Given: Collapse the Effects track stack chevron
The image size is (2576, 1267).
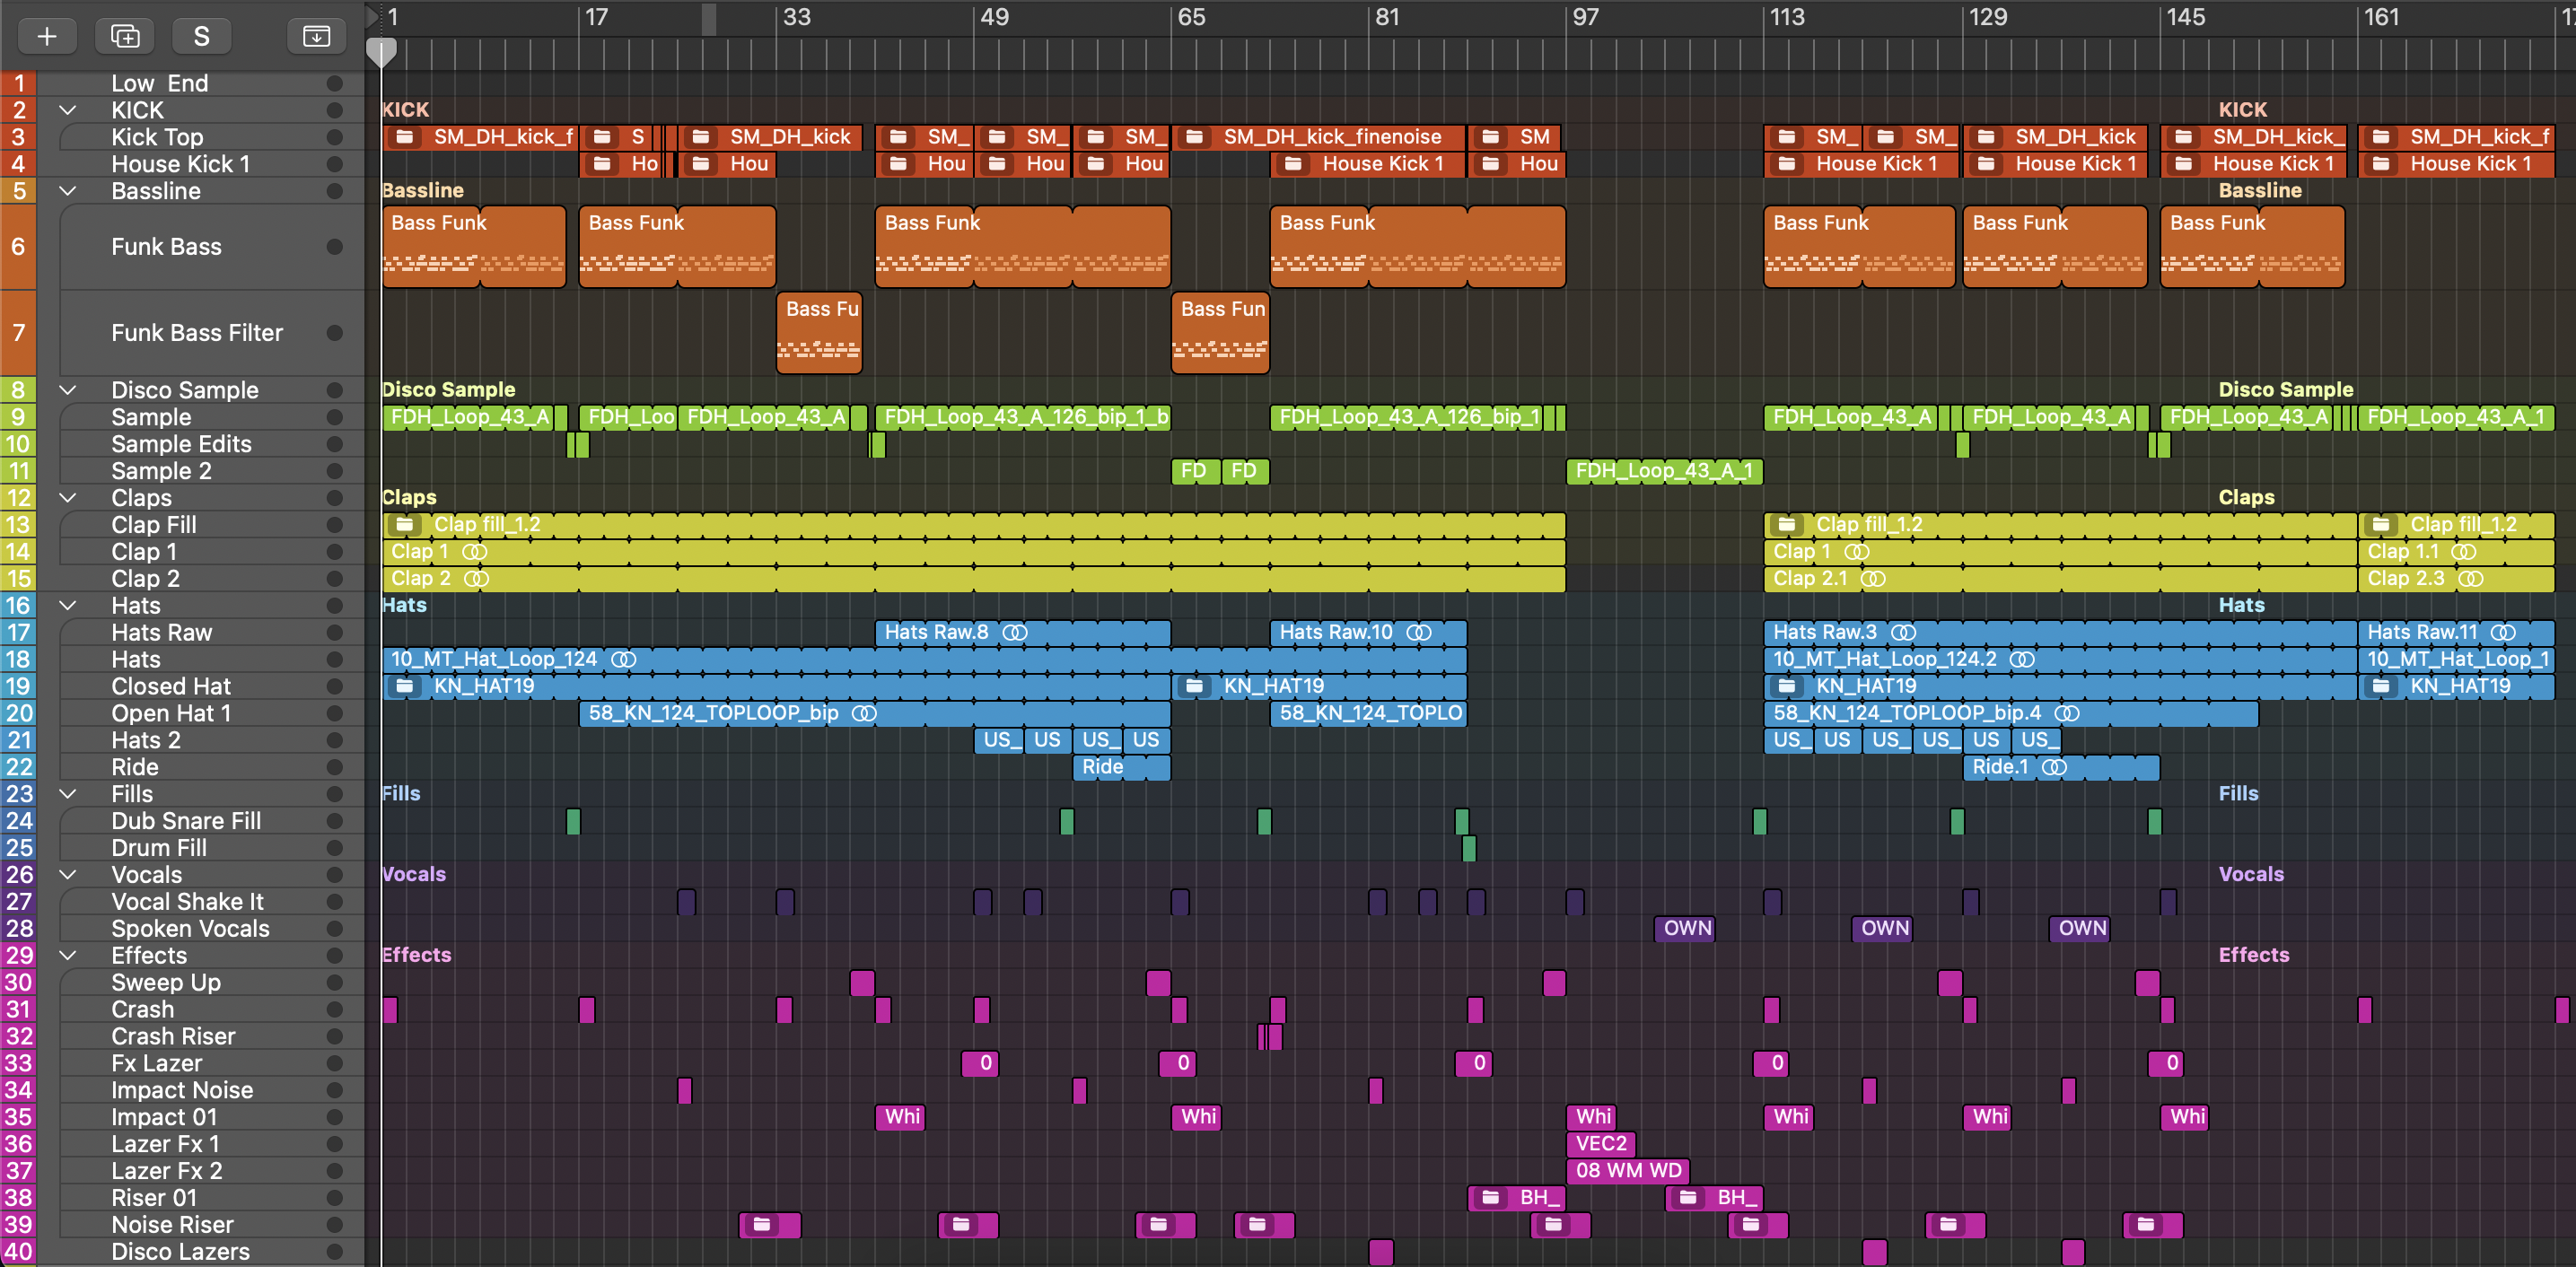Looking at the screenshot, I should (x=68, y=955).
